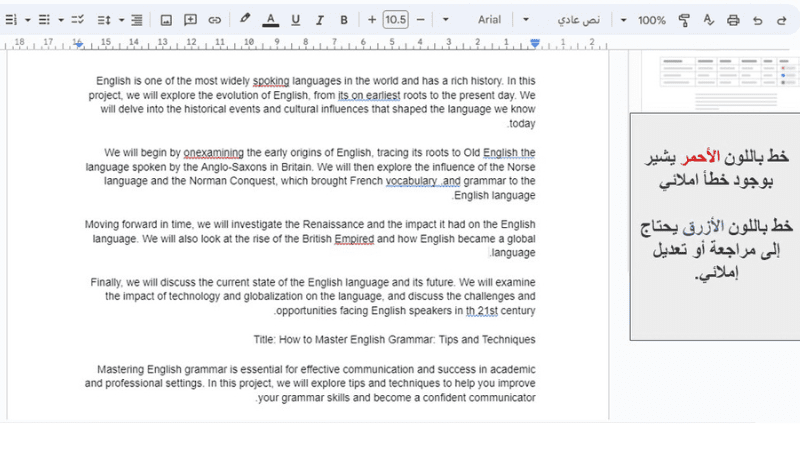Add a comment from the toolbar

190,20
